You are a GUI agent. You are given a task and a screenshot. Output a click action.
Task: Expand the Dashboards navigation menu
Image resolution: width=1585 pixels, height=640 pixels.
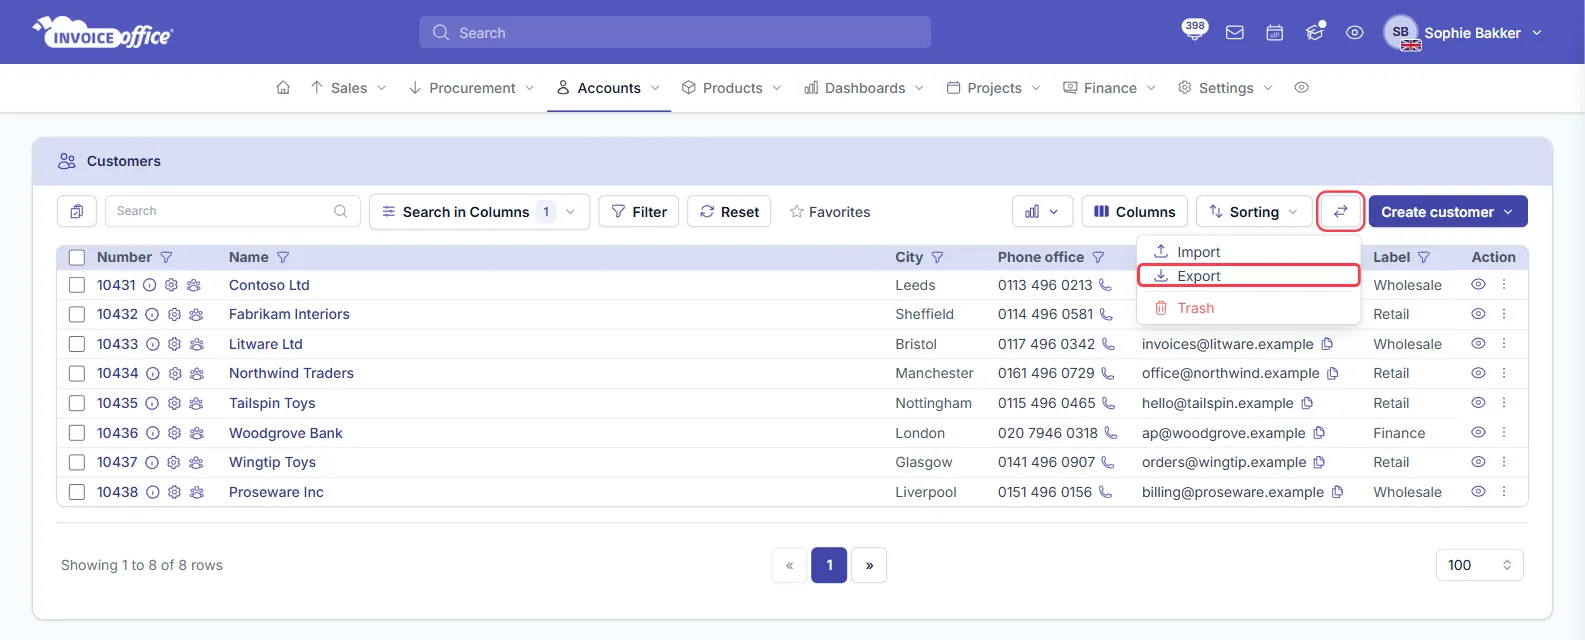click(x=864, y=88)
